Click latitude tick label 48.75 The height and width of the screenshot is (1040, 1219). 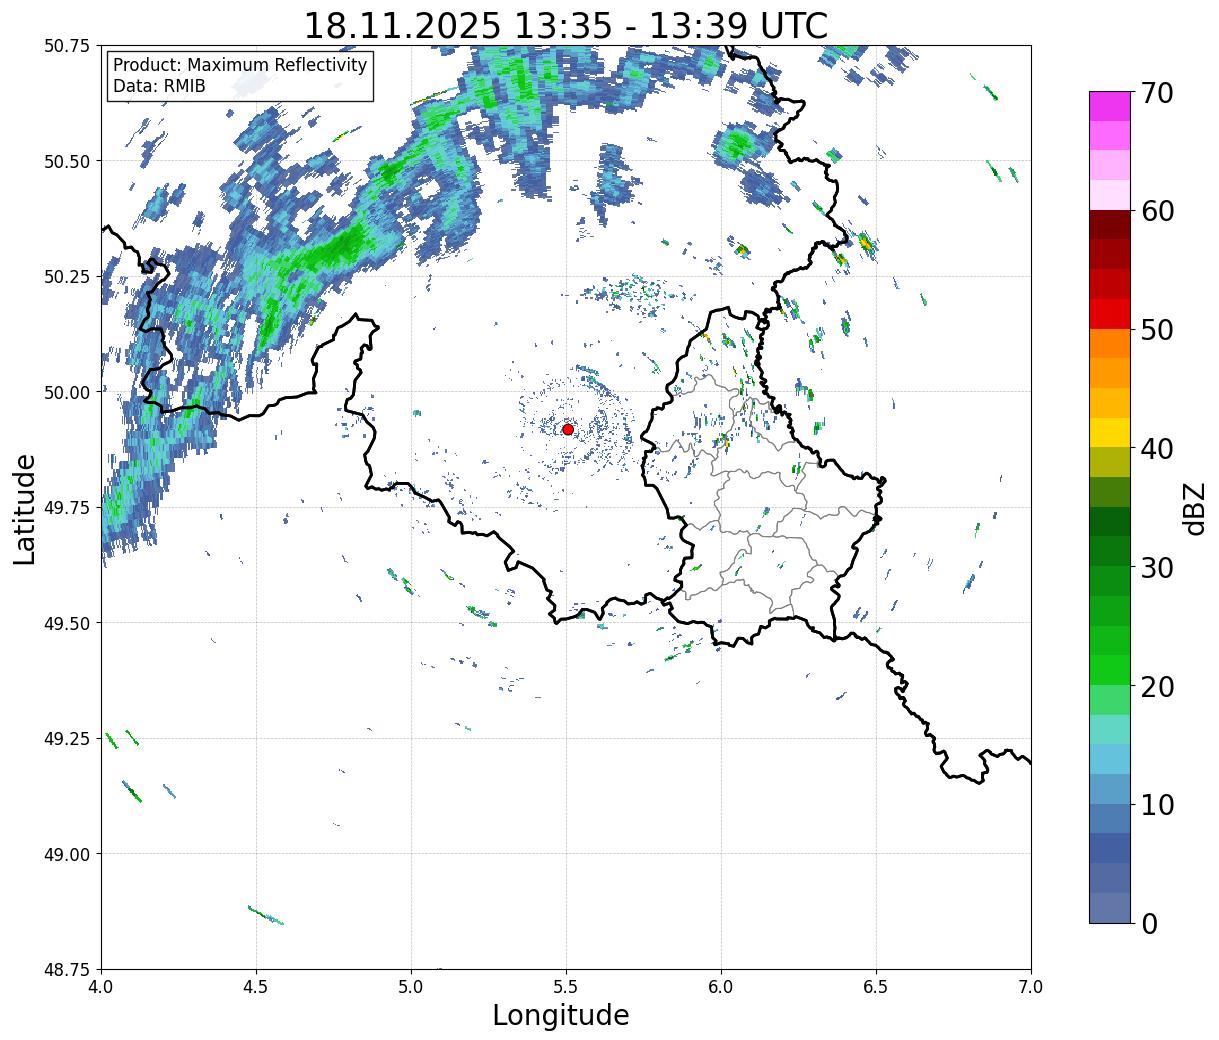point(67,969)
